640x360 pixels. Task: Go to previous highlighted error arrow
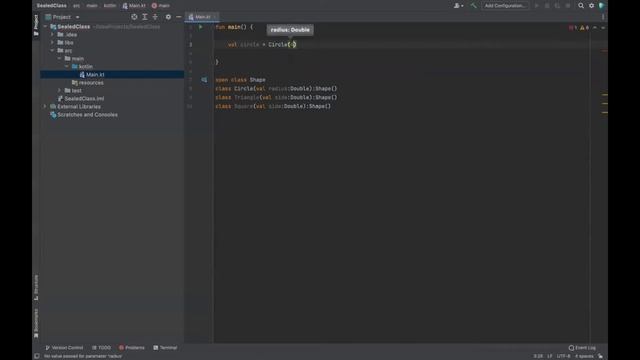click(595, 28)
